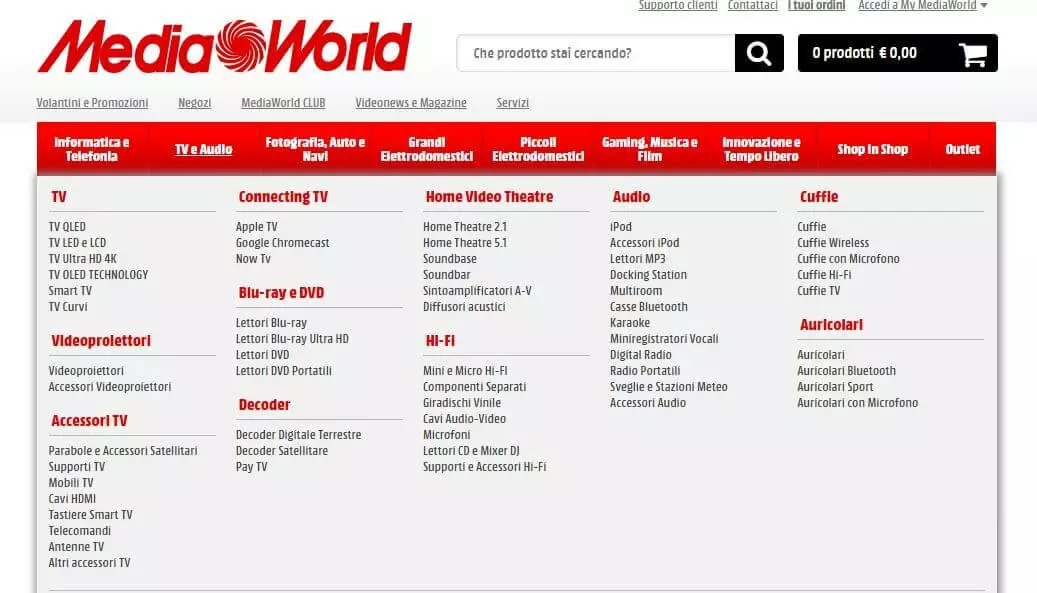Open TV Curvi
This screenshot has width=1037, height=593.
[x=67, y=307]
